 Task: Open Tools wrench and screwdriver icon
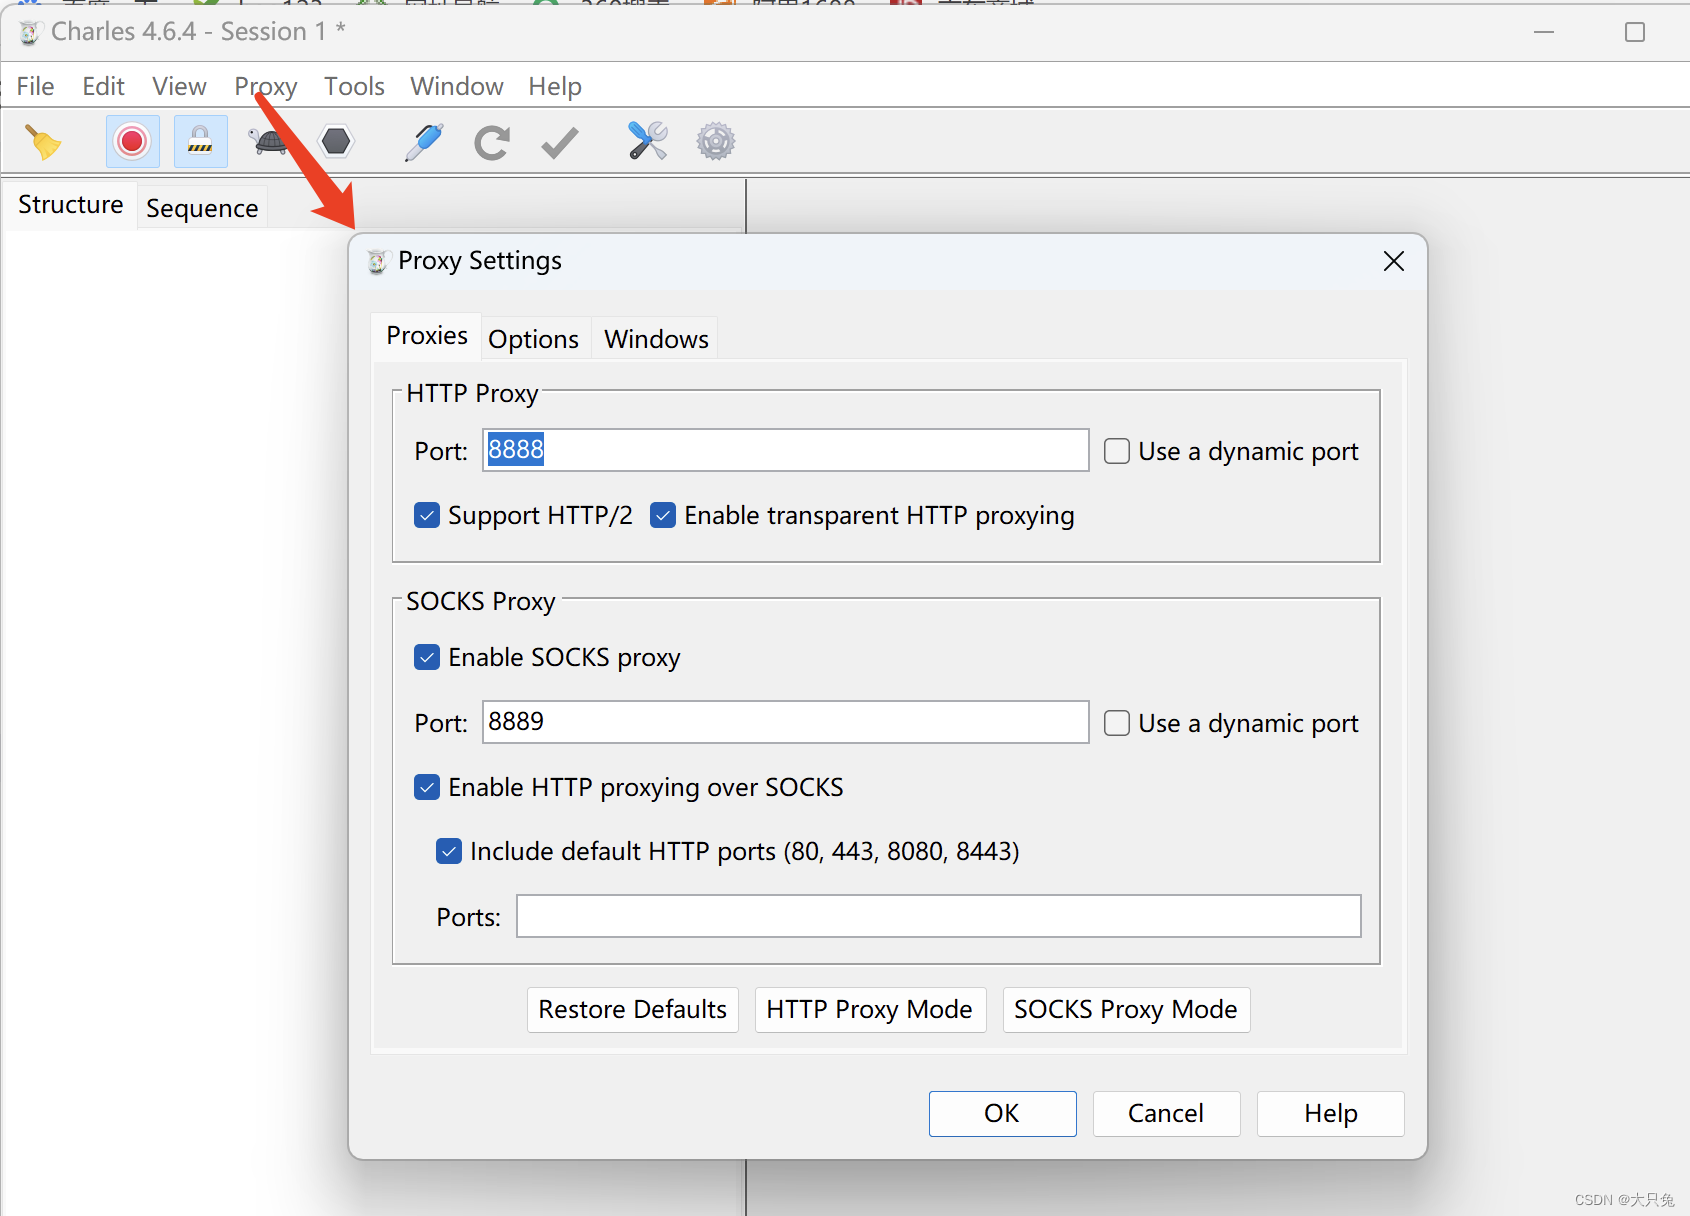point(647,141)
